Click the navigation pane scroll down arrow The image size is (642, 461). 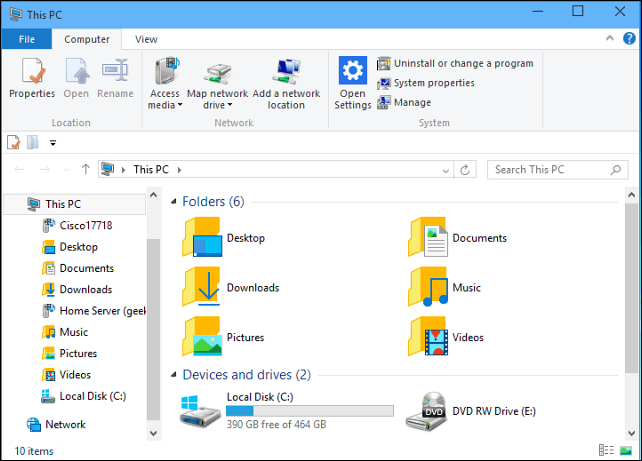(x=154, y=433)
